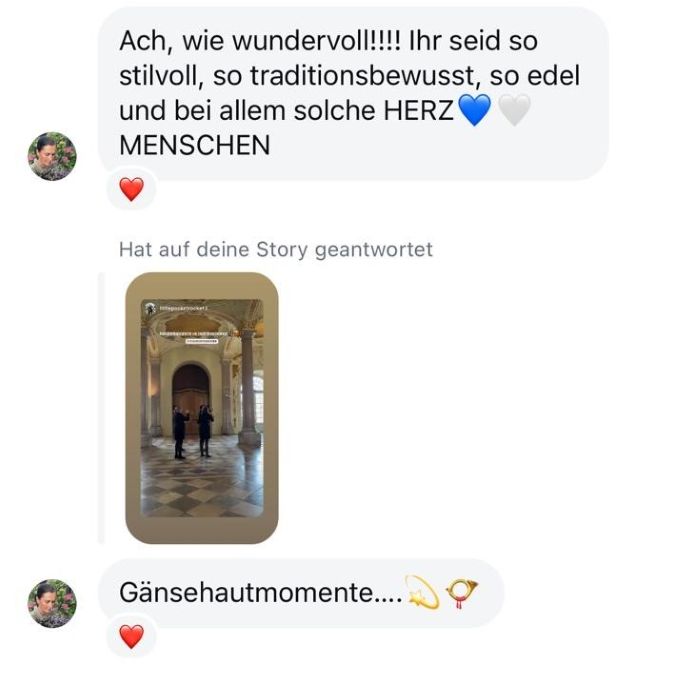Tap the white hashtag sticker in story preview
This screenshot has height=688, width=700.
pyautogui.click(x=202, y=341)
